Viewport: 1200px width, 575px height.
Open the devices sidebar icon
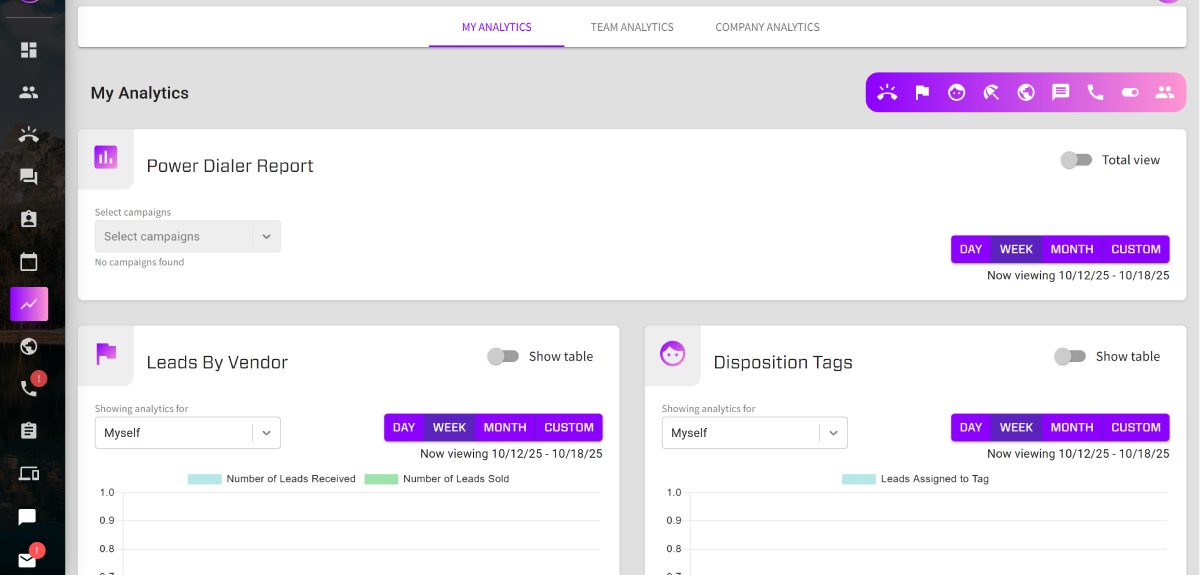tap(29, 473)
